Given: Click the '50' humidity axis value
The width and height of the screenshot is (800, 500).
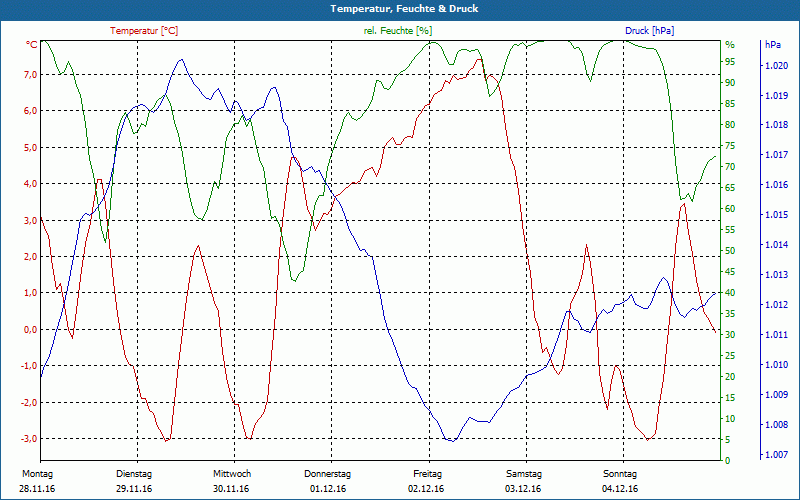Looking at the screenshot, I should 730,251.
